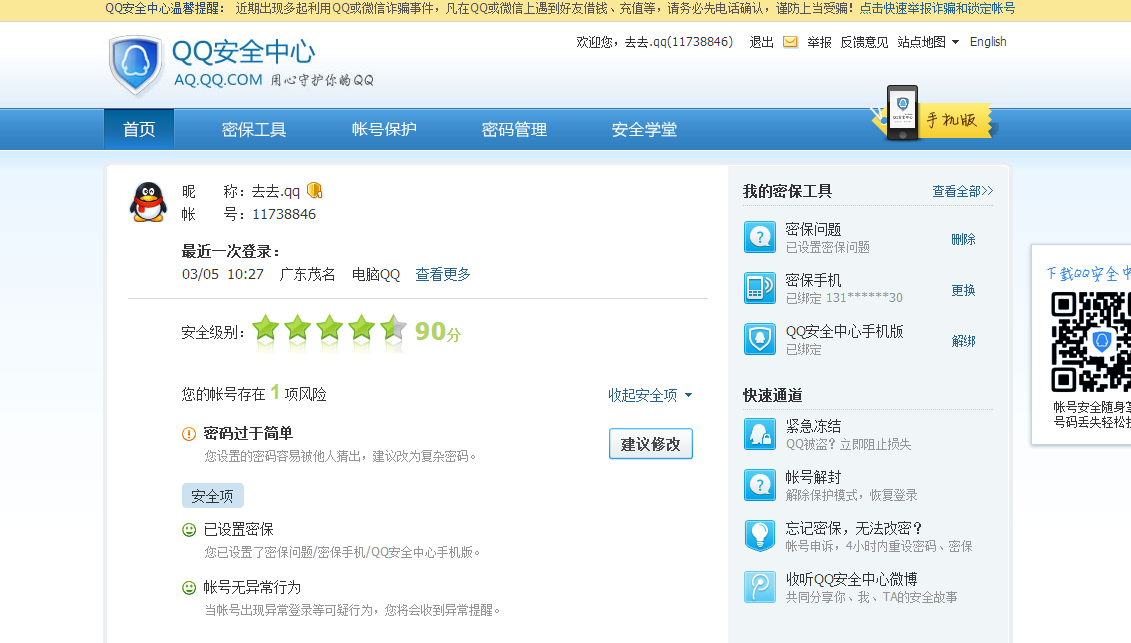Open 收听QQ安全中心微博 link text
The image size is (1131, 643).
coord(851,579)
